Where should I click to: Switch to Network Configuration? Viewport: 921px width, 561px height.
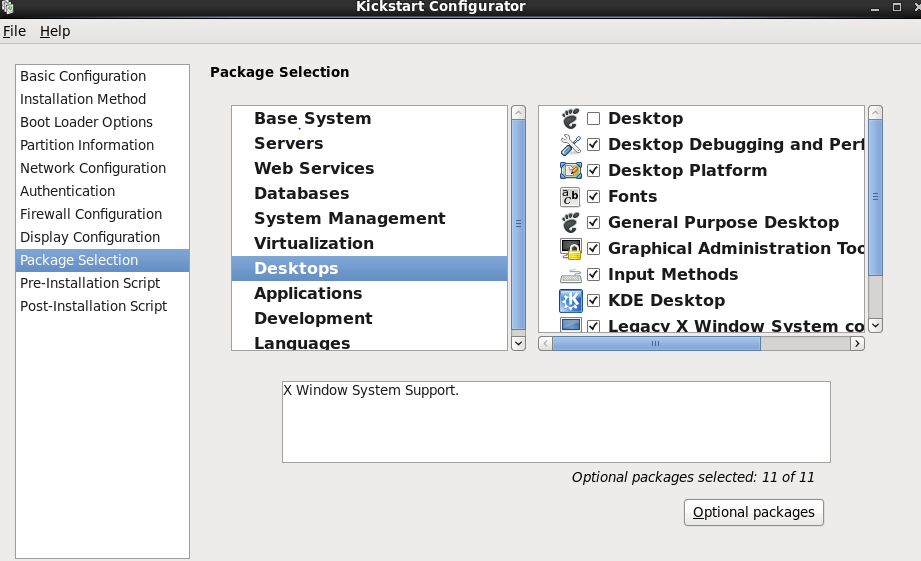point(102,168)
